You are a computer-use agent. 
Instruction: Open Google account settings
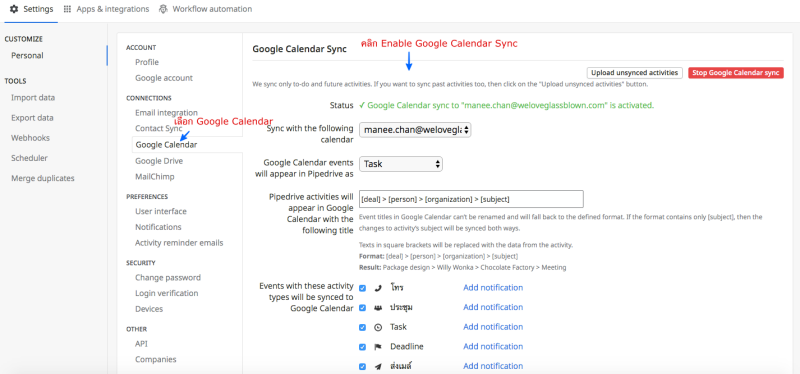[x=164, y=78]
